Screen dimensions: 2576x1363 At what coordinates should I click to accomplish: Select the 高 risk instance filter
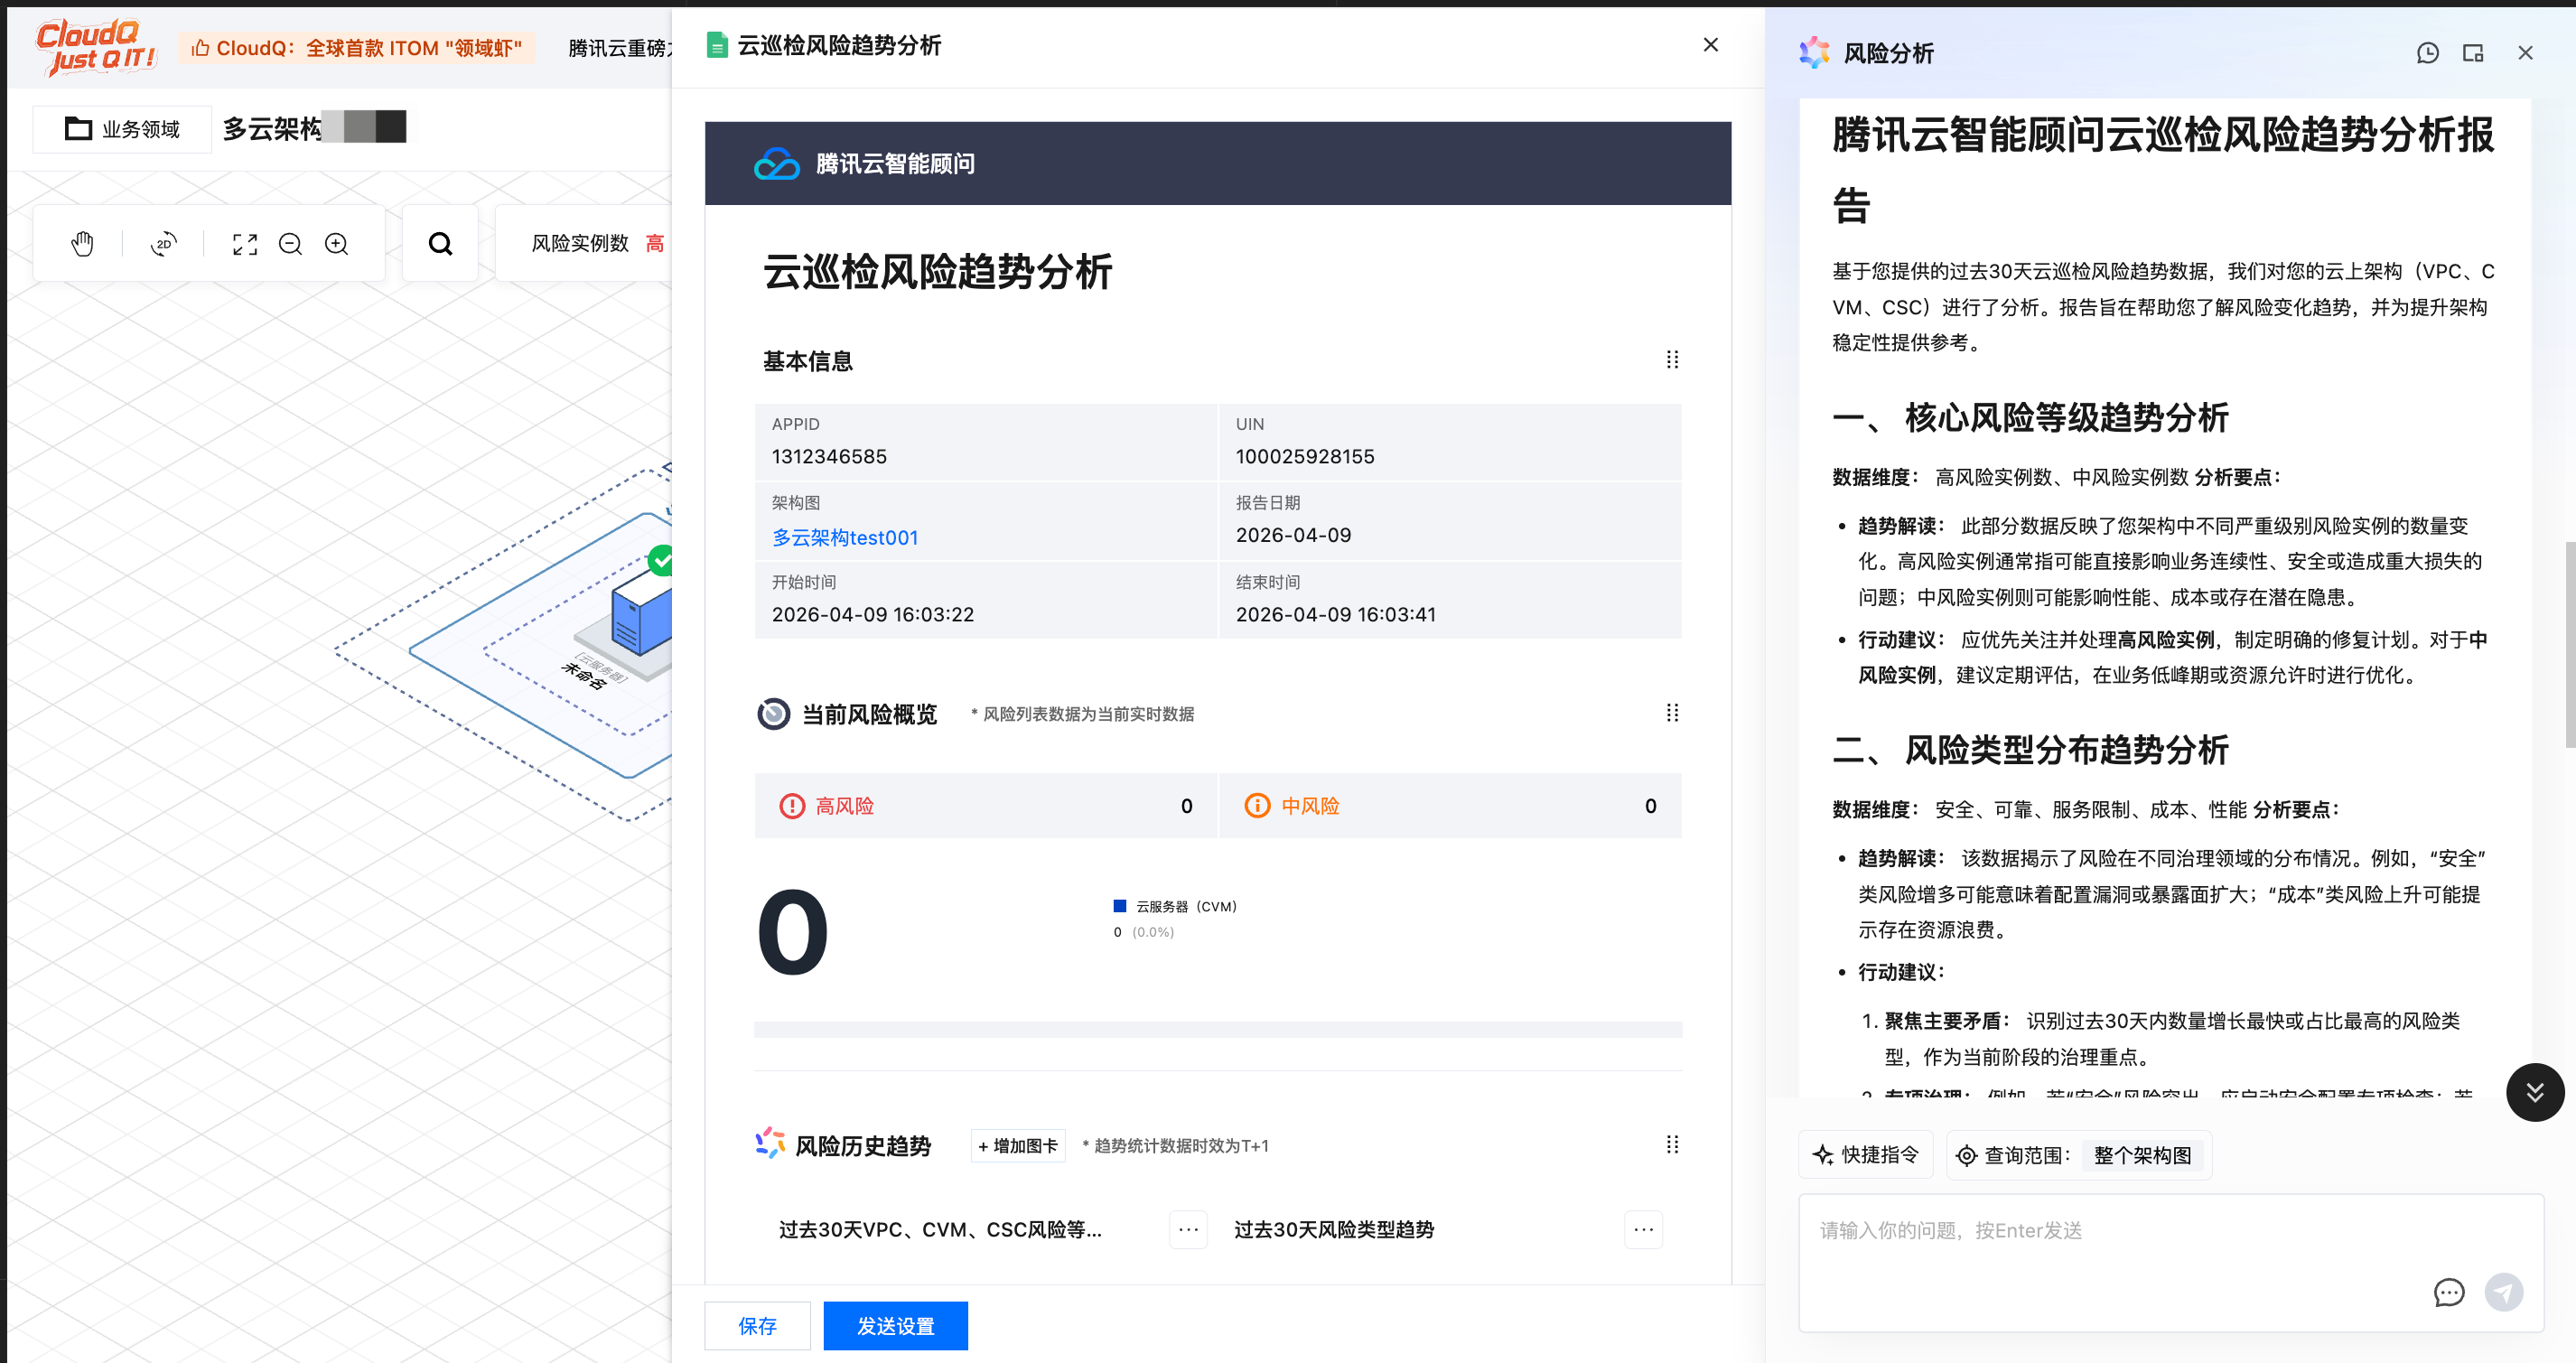(657, 243)
